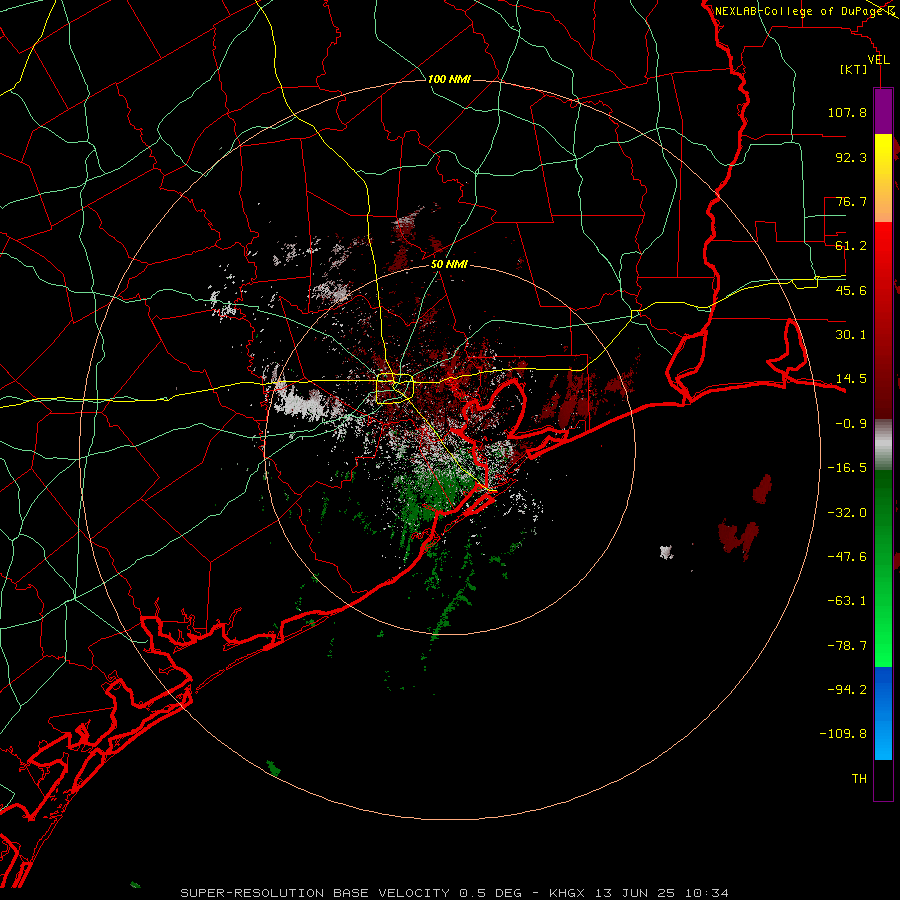This screenshot has height=900, width=900.
Task: Select the -32.0 legend value
Action: click(847, 513)
